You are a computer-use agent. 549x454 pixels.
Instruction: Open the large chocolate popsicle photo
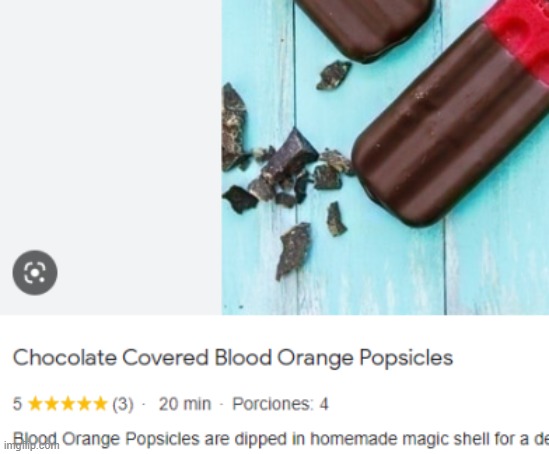(385, 157)
